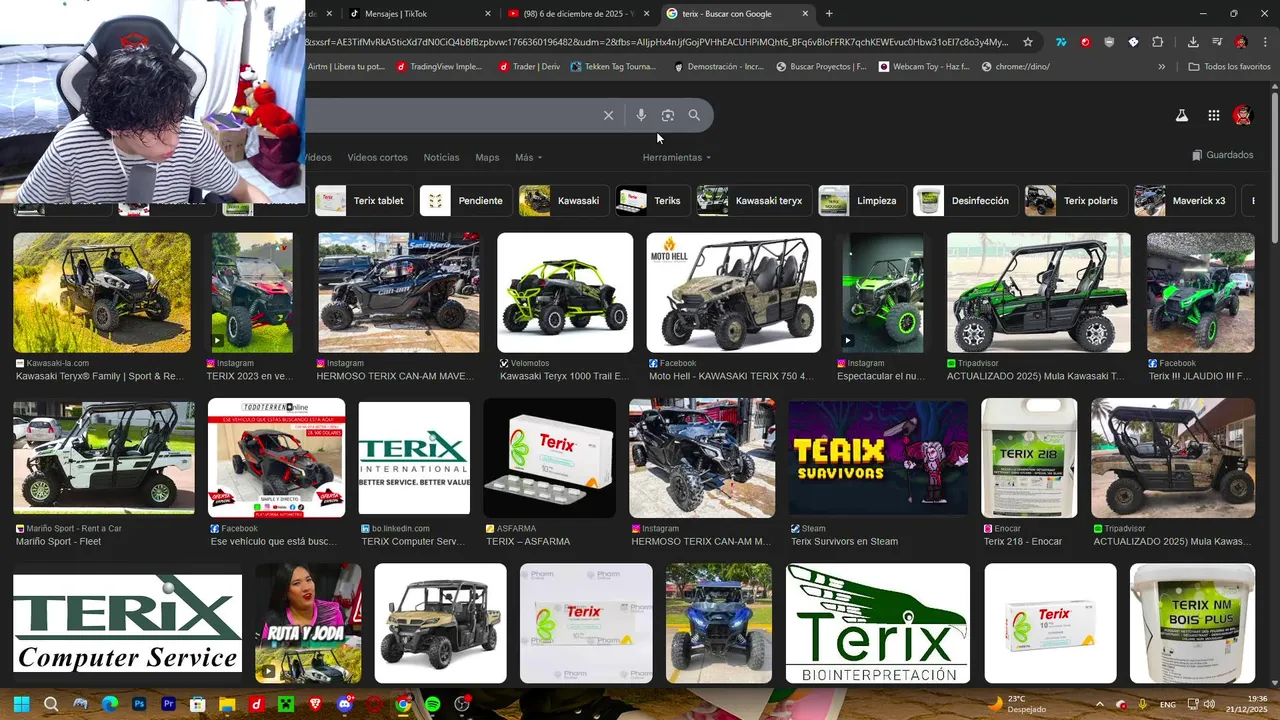The width and height of the screenshot is (1280, 720).
Task: Filter images by Desinfección chip
Action: click(x=965, y=201)
